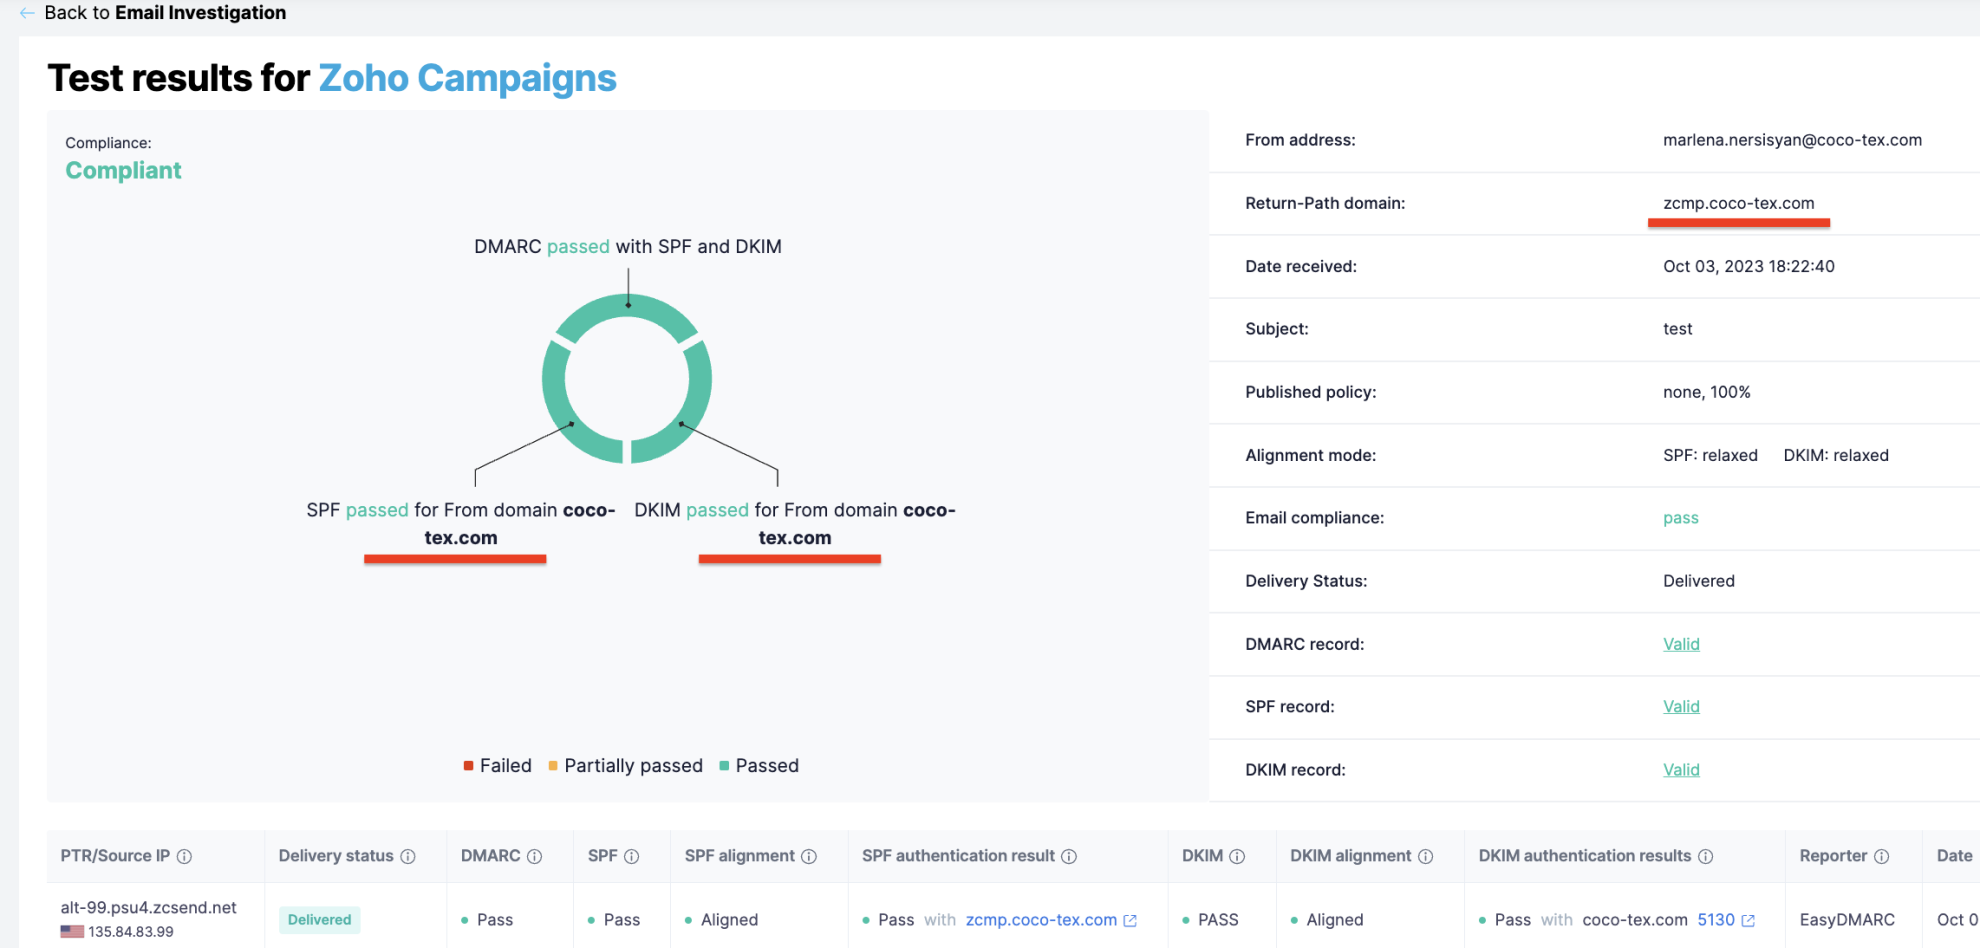Click the DKIM PASS cell
Viewport: 1980px width, 948px height.
click(x=1218, y=920)
